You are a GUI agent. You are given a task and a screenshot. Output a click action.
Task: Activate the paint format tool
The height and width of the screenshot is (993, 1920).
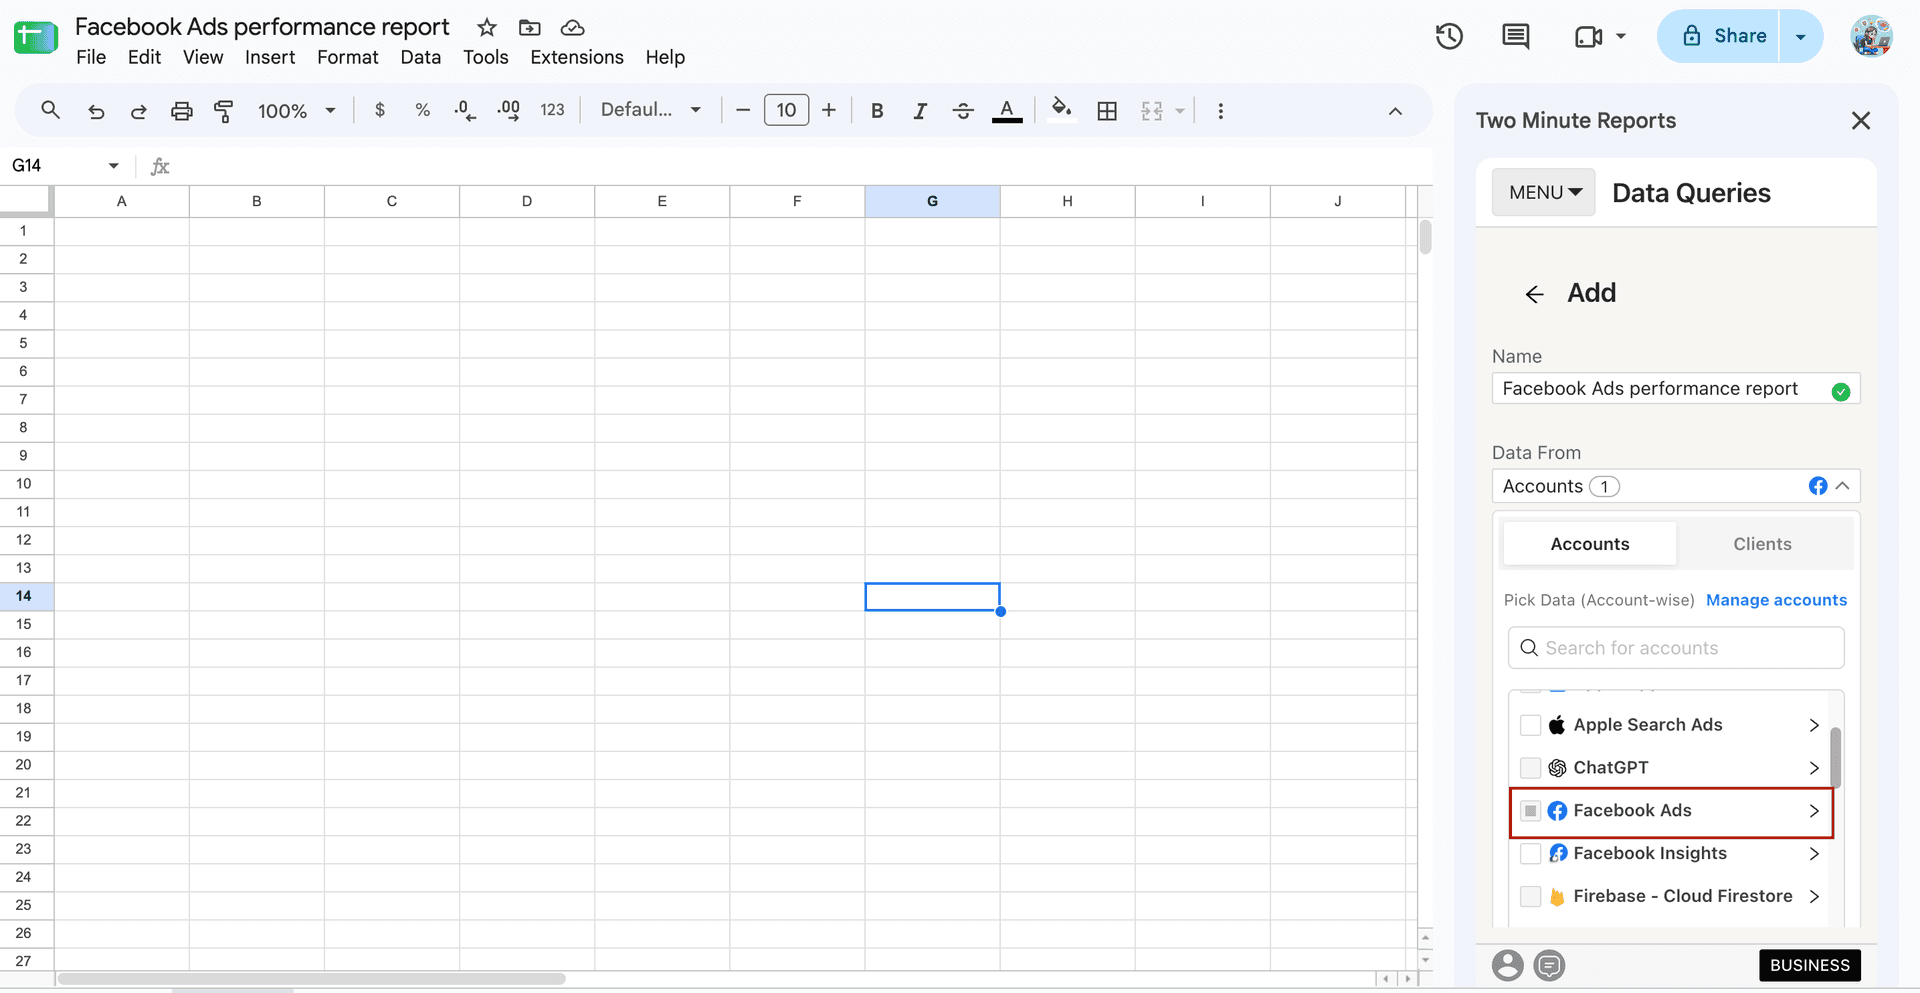point(224,111)
